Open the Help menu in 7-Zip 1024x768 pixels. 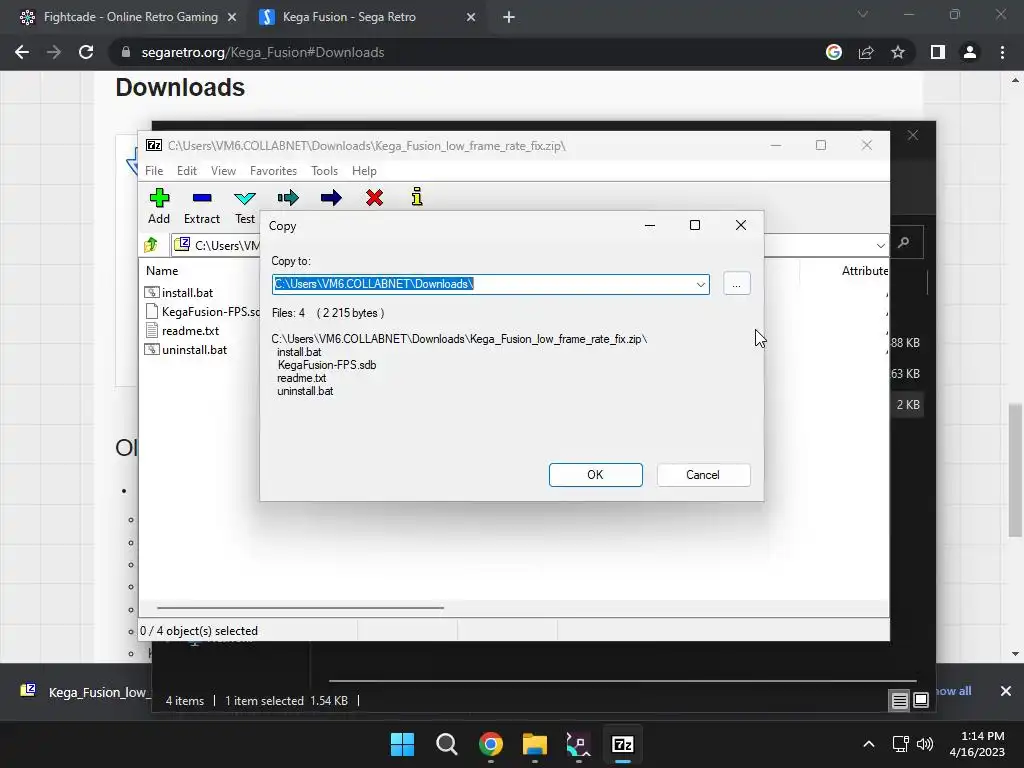pyautogui.click(x=364, y=170)
